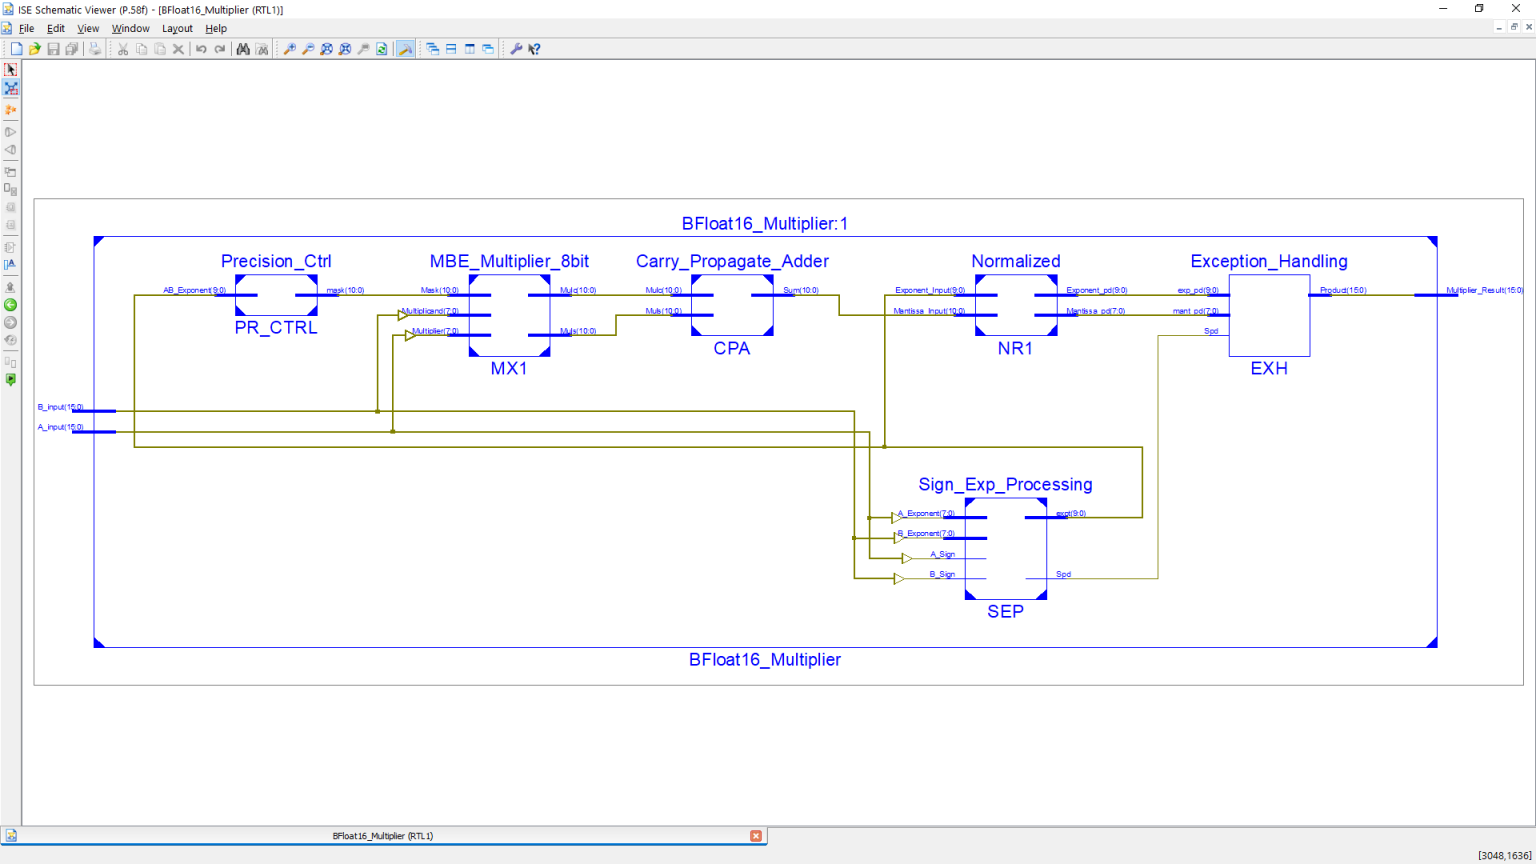Image resolution: width=1536 pixels, height=864 pixels.
Task: Click the New file icon
Action: pyautogui.click(x=16, y=49)
